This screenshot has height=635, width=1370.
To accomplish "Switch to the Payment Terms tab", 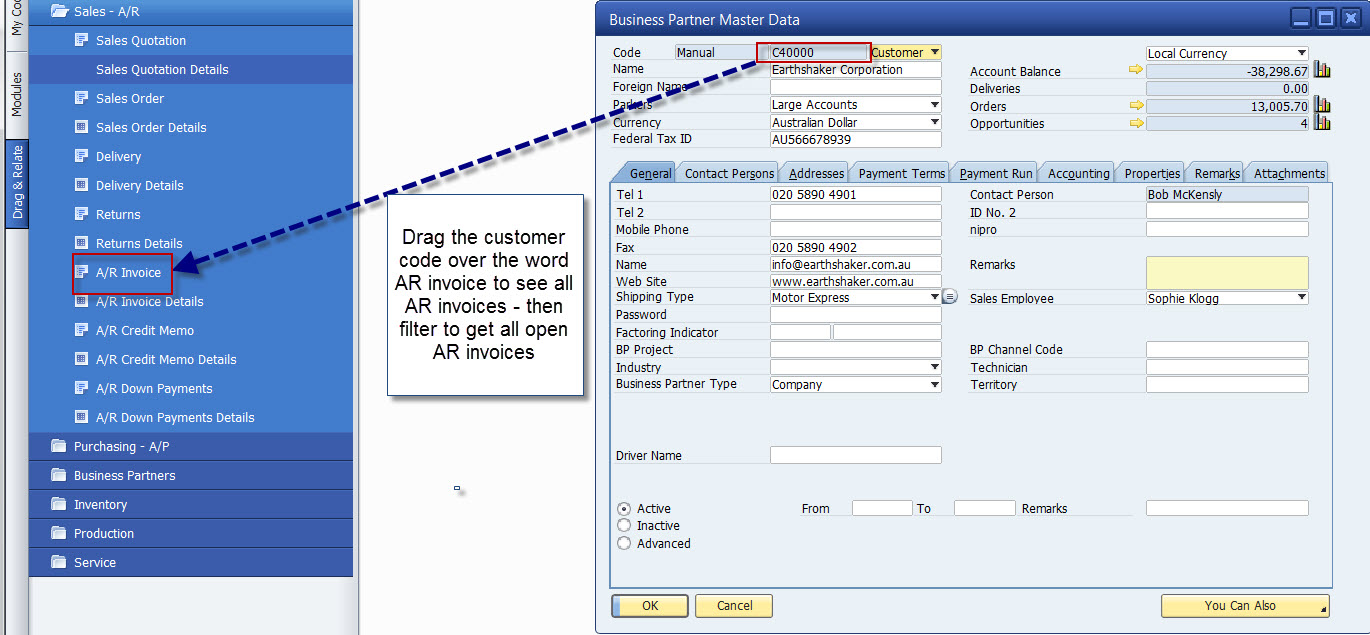I will coord(901,173).
